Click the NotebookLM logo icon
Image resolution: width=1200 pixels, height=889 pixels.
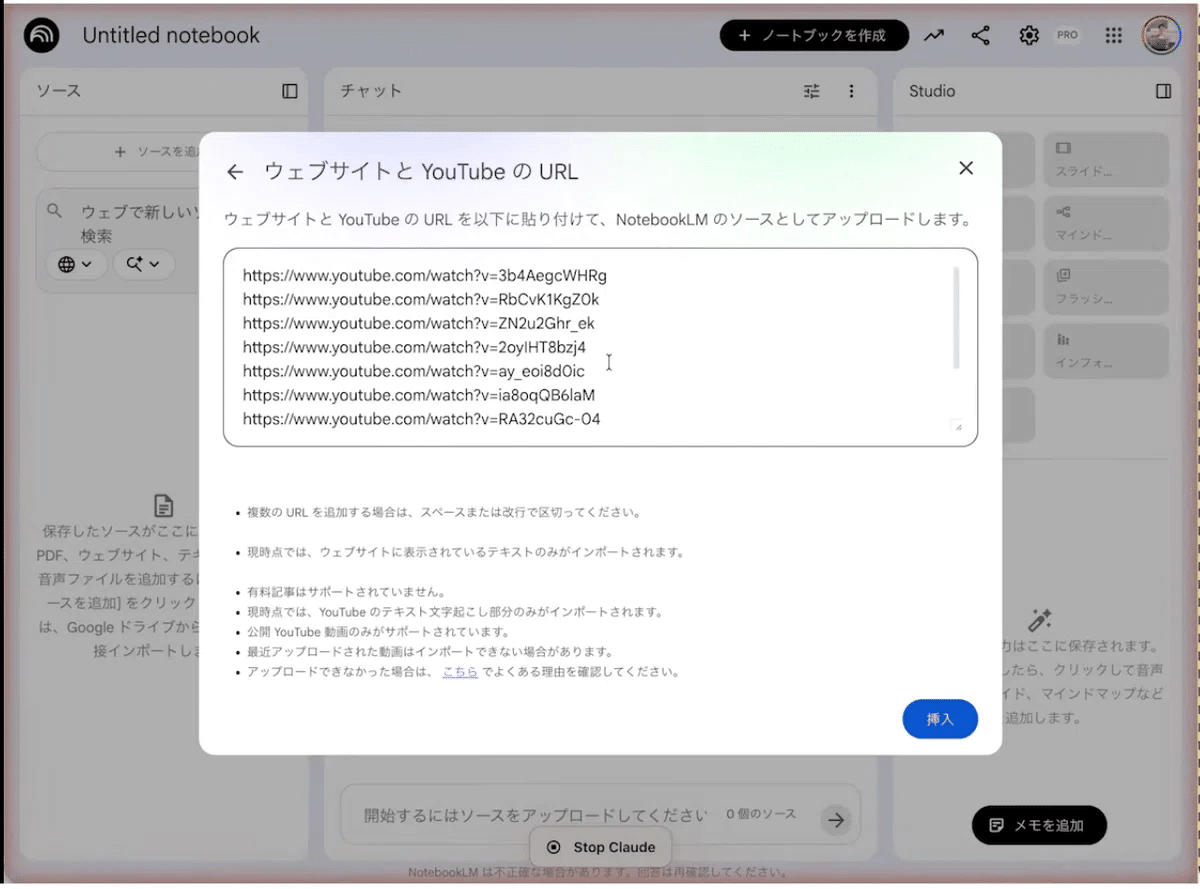tap(41, 36)
